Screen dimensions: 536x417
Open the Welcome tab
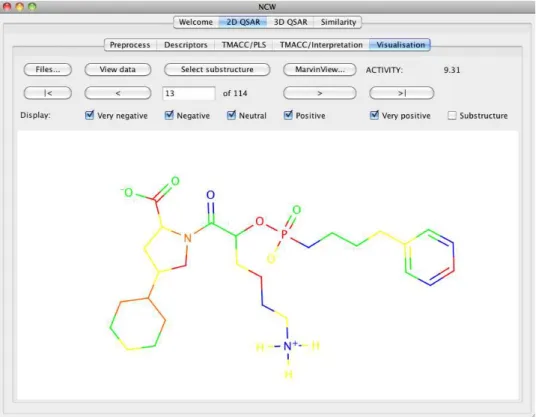coord(196,22)
